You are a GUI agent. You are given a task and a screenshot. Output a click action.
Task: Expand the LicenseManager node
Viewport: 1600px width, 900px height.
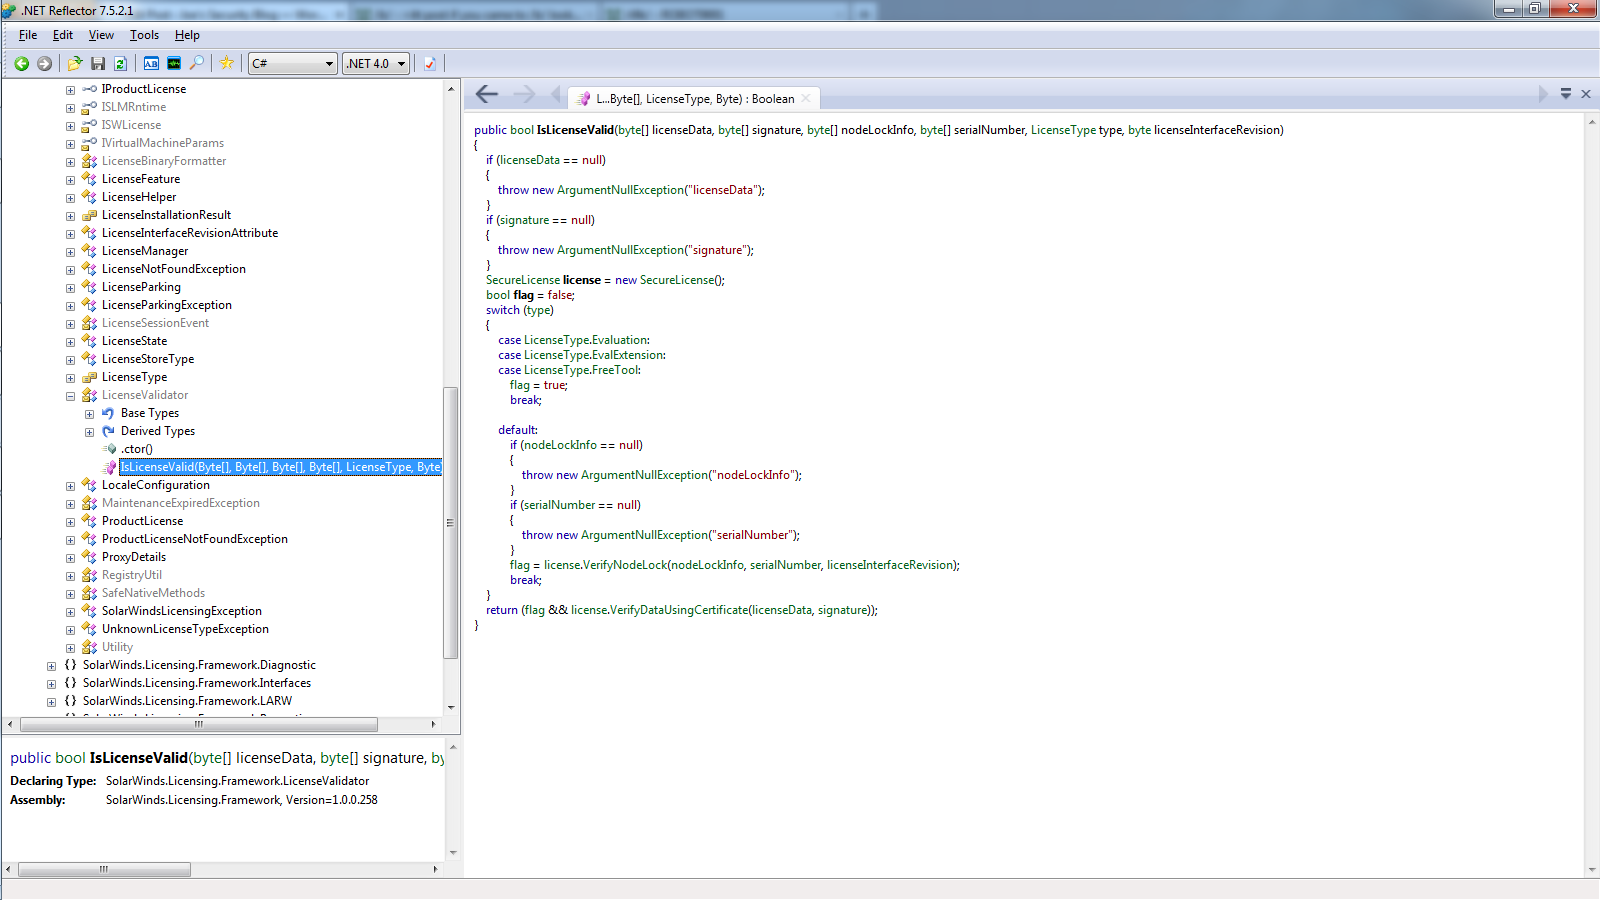point(70,252)
